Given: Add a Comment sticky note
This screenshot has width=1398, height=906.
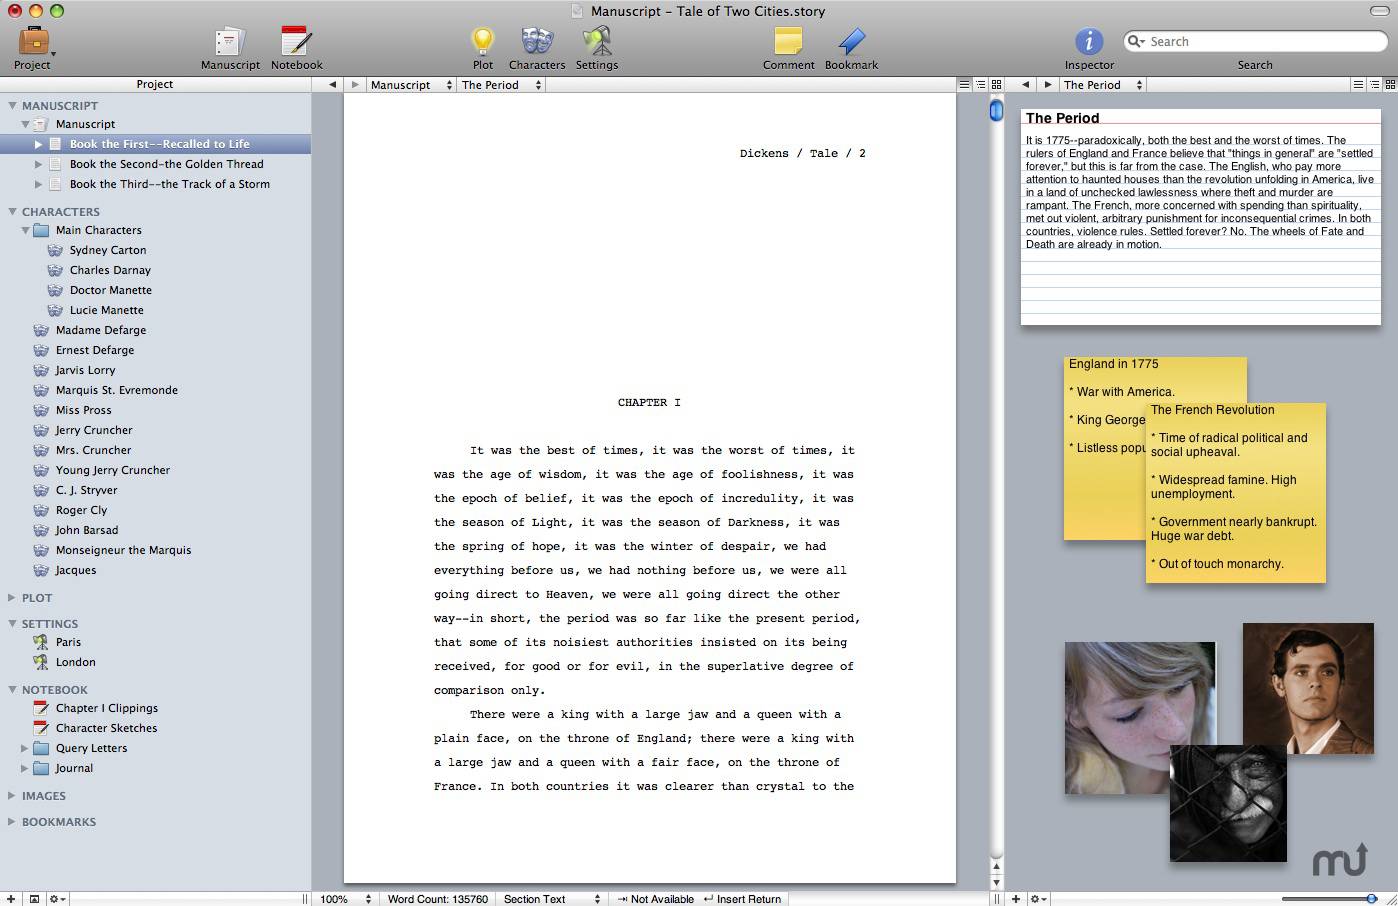Looking at the screenshot, I should point(788,42).
